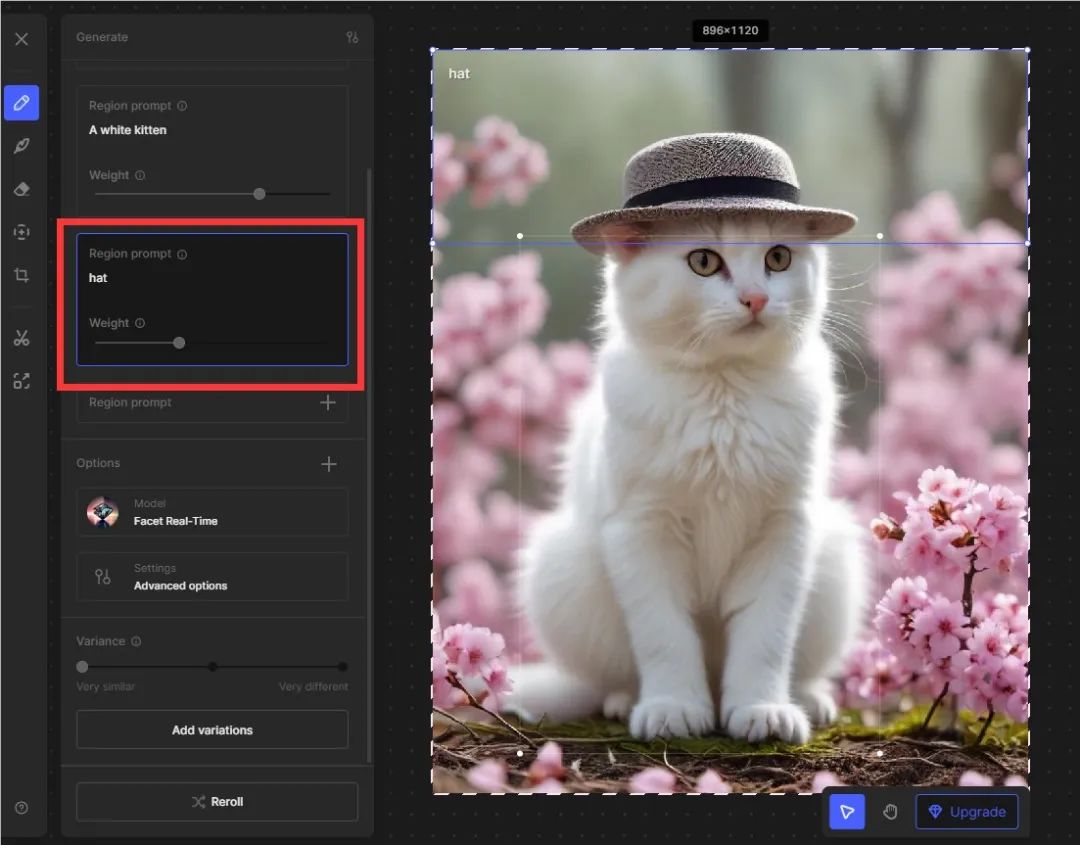Click the Reroll button
The image size is (1080, 845).
click(217, 802)
